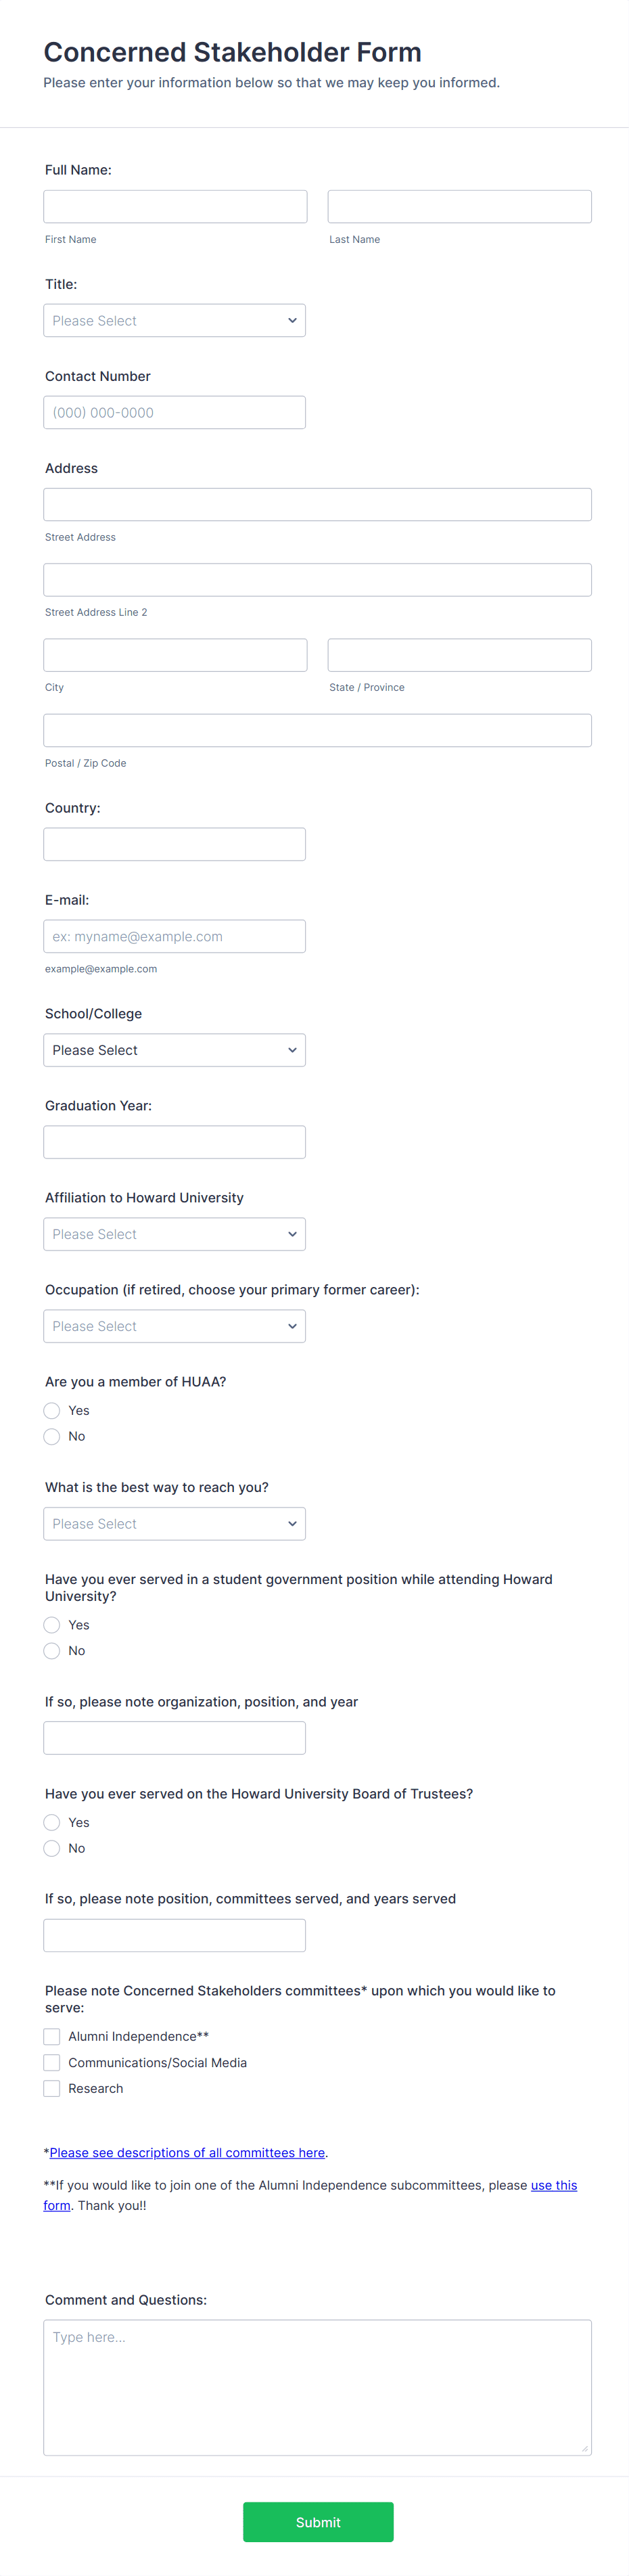Expand the Affiliation to Howard University dropdown
Image resolution: width=629 pixels, height=2576 pixels.
pos(174,1233)
